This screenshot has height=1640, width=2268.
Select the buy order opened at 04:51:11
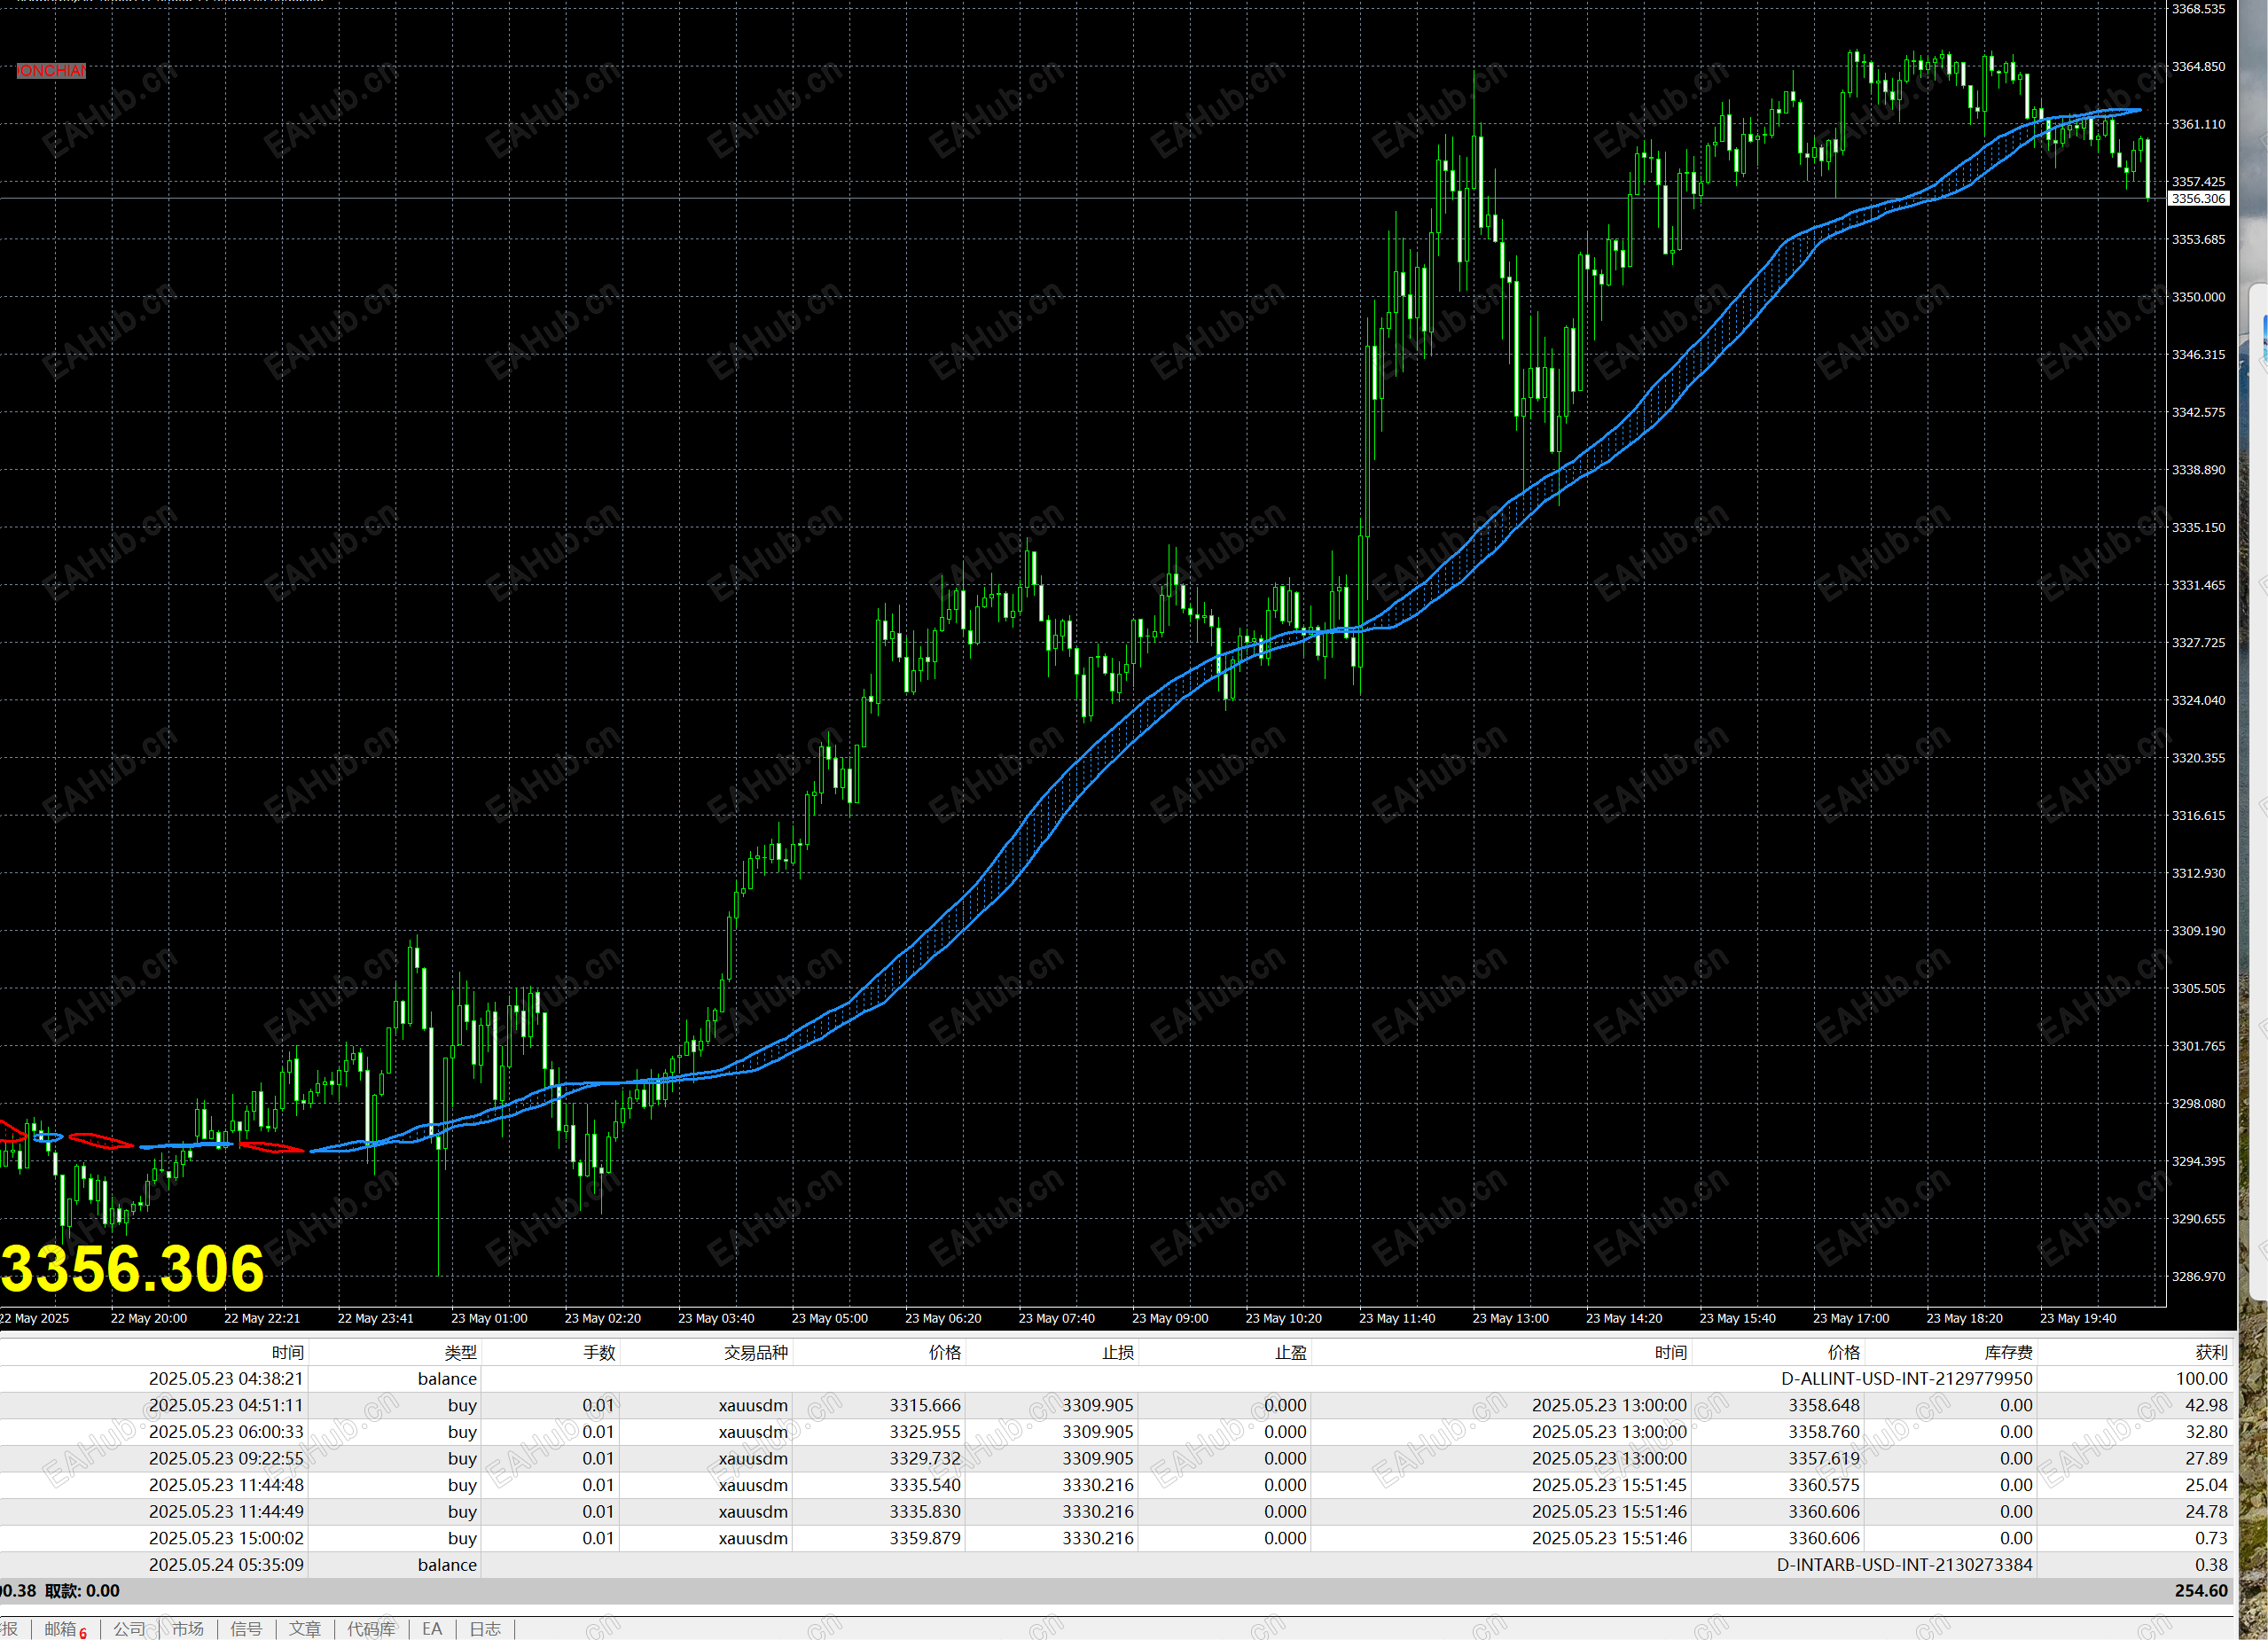(x=226, y=1405)
